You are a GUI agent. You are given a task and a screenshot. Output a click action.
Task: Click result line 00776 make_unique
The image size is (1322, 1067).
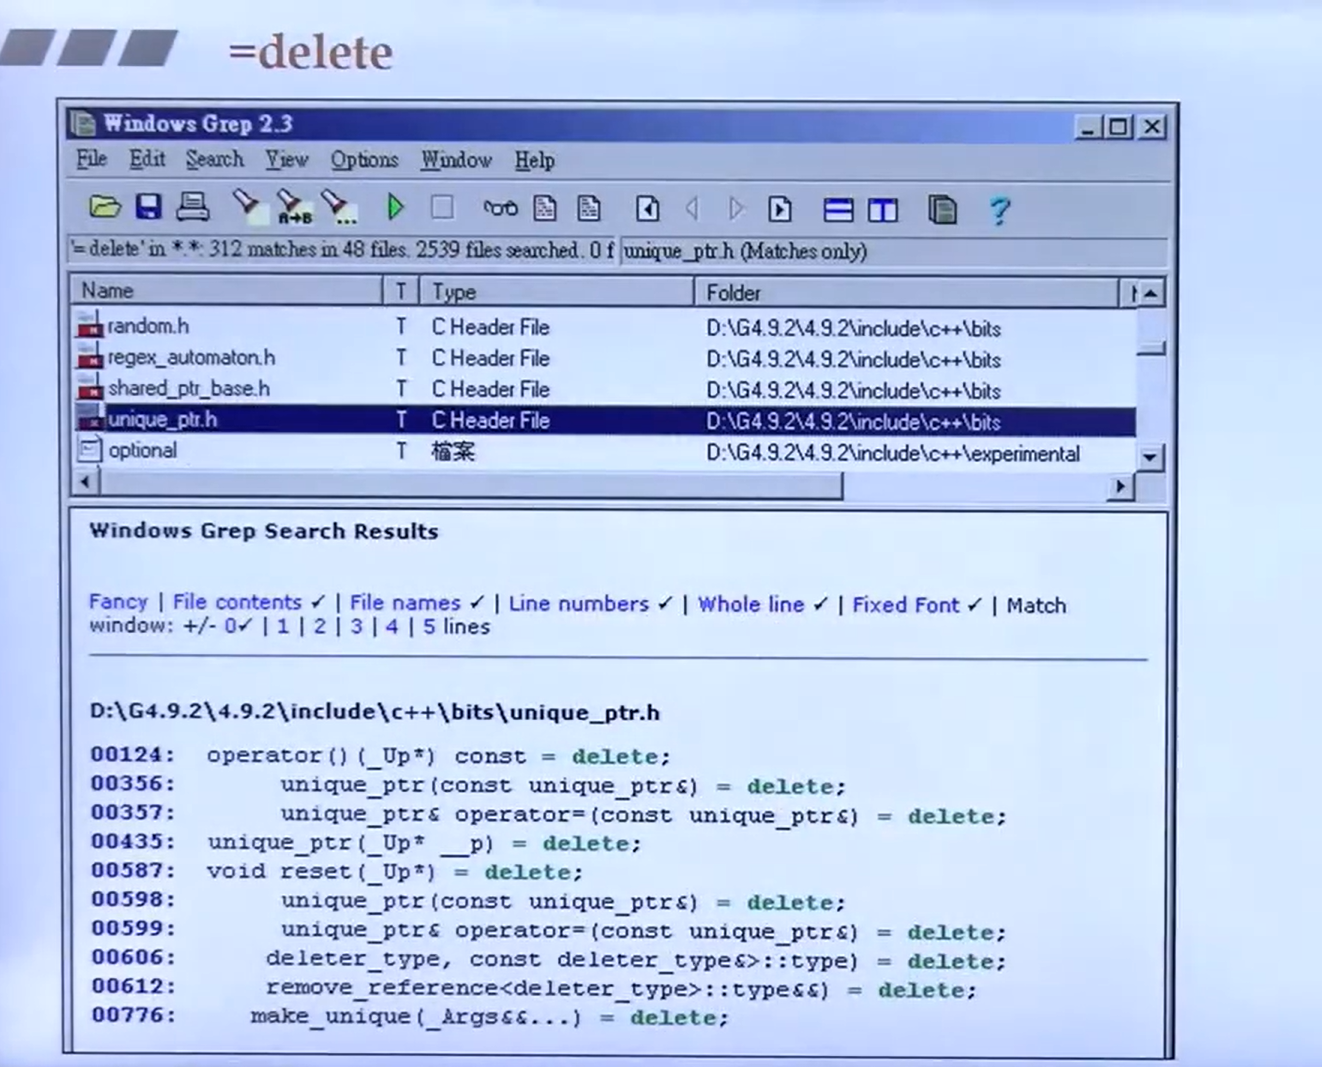coord(410,1017)
